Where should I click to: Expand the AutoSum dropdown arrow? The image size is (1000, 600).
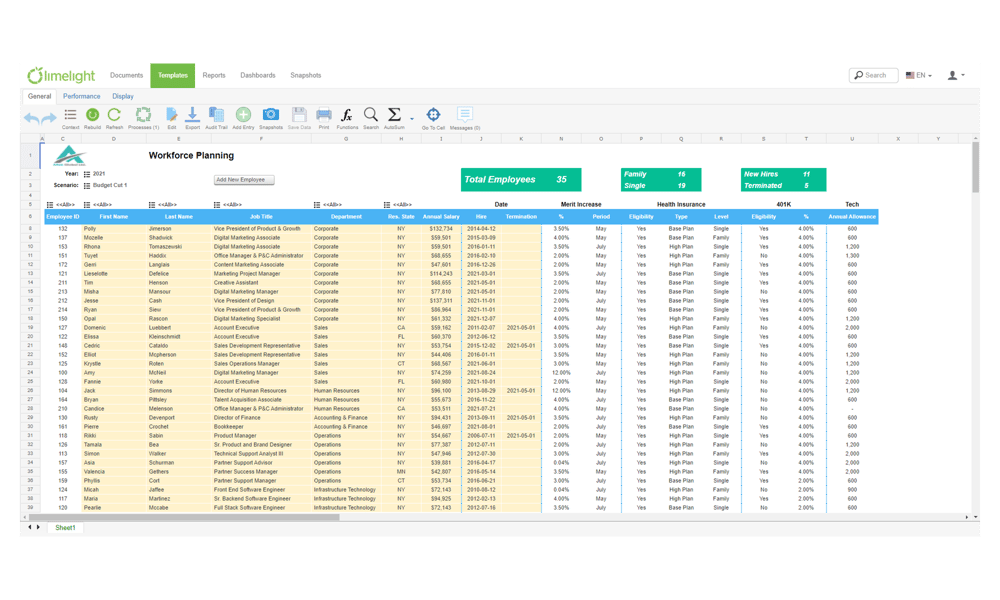tap(411, 119)
